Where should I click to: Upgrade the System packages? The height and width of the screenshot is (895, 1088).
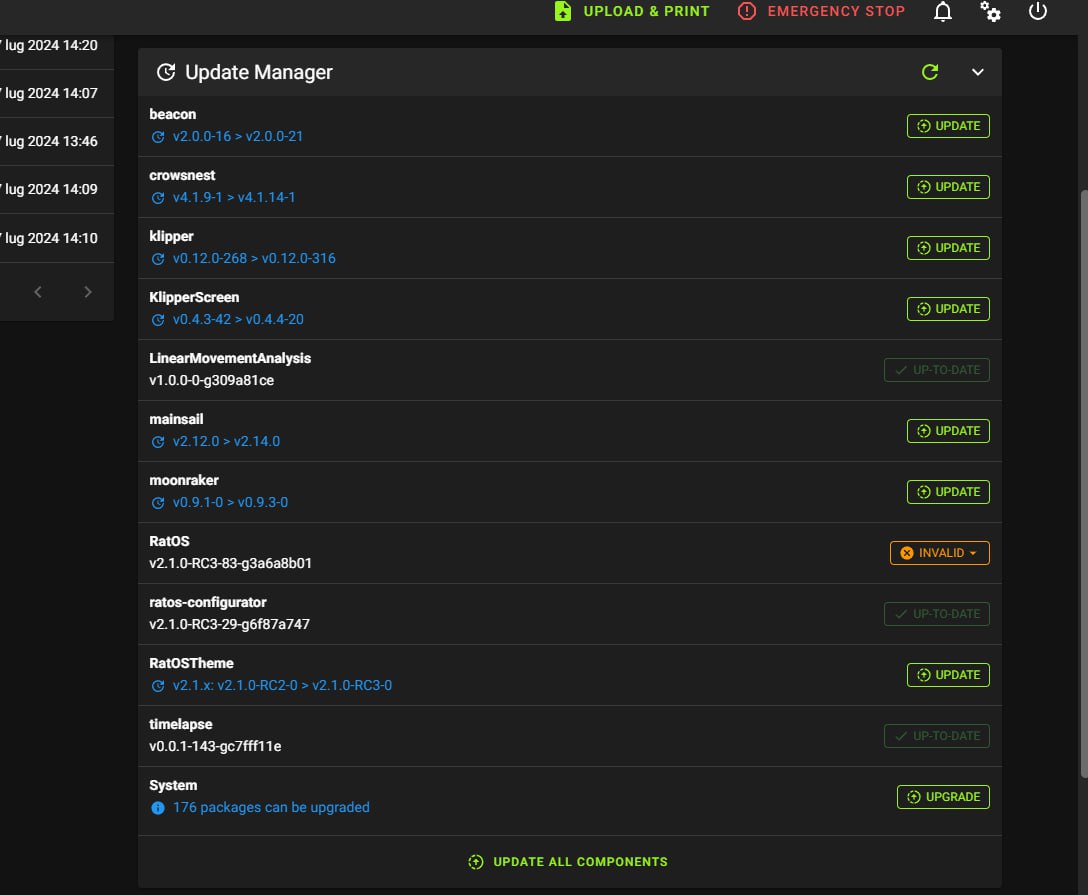943,798
